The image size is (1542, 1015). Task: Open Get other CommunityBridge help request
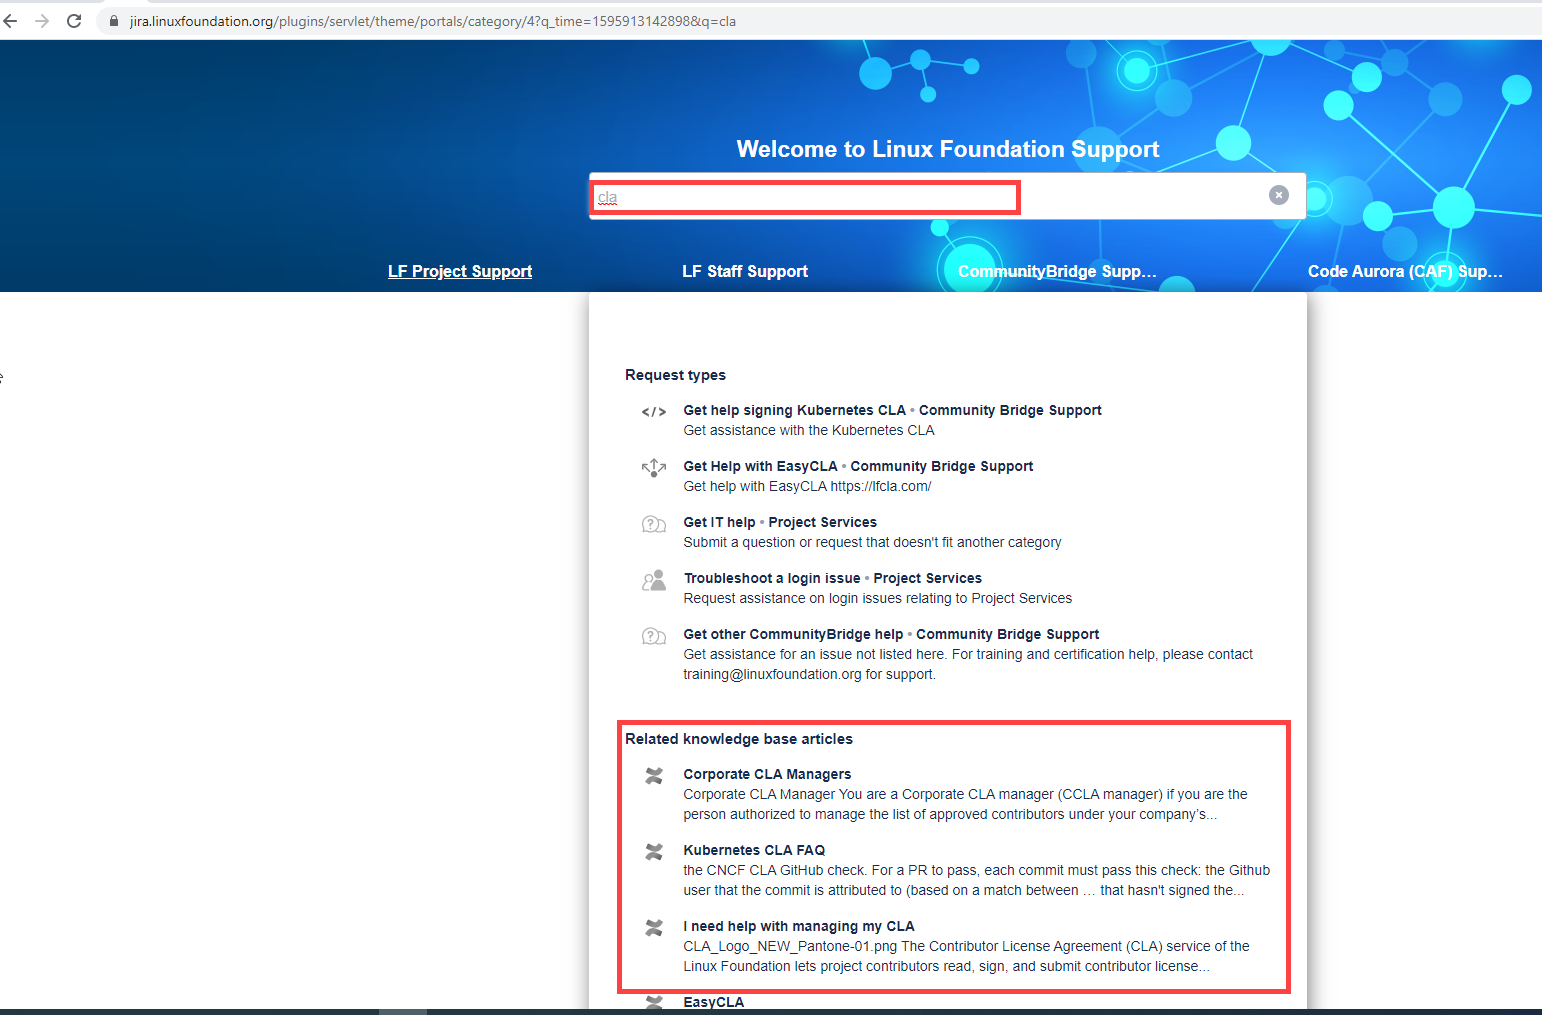coord(793,634)
